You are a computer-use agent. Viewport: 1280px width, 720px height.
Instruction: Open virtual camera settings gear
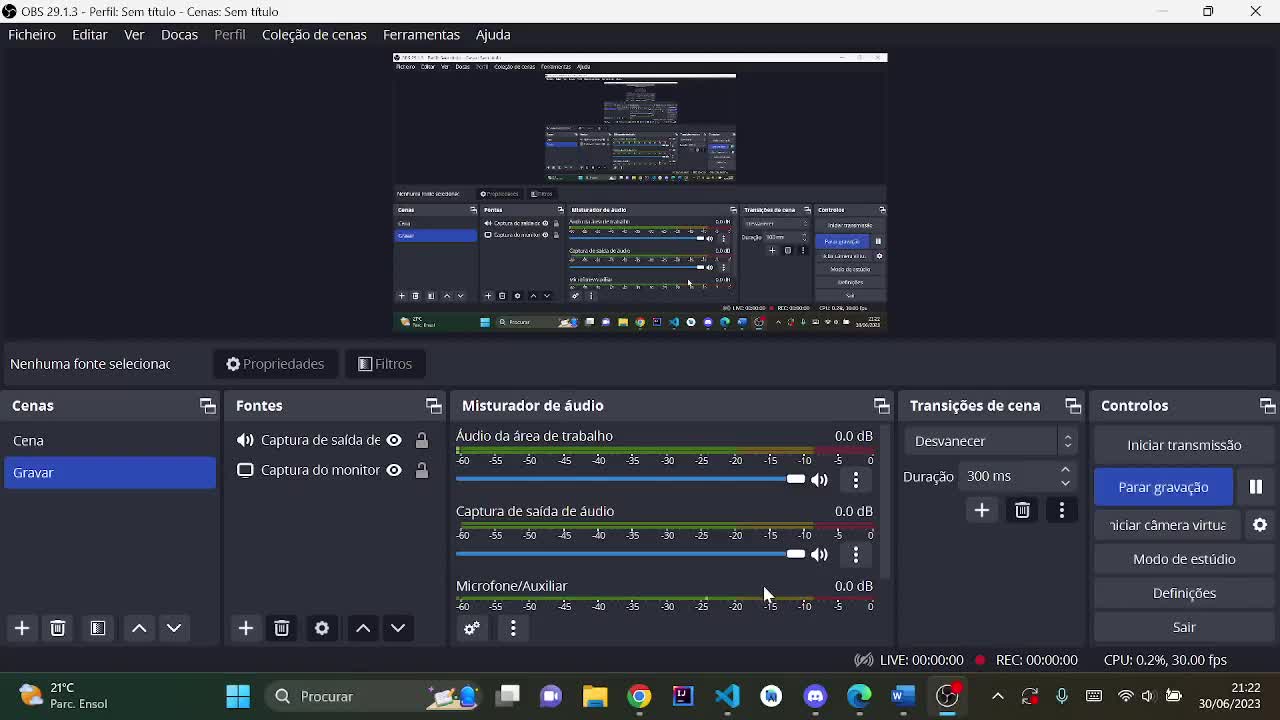click(x=1259, y=525)
